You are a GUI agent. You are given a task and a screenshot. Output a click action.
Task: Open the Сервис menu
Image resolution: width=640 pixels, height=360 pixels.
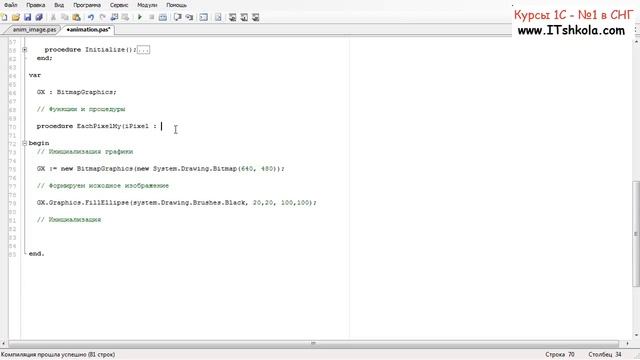pos(119,5)
